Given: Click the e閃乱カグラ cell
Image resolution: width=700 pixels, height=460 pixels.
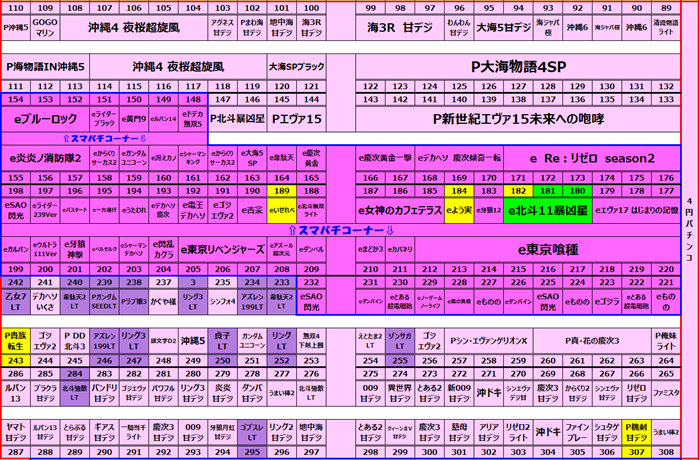Looking at the screenshot, I should coord(163,250).
